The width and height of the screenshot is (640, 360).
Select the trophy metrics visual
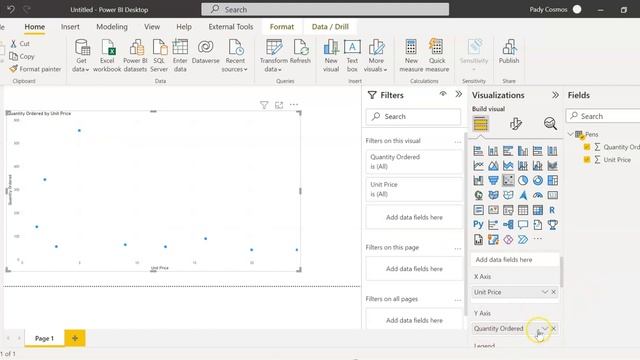(552, 224)
